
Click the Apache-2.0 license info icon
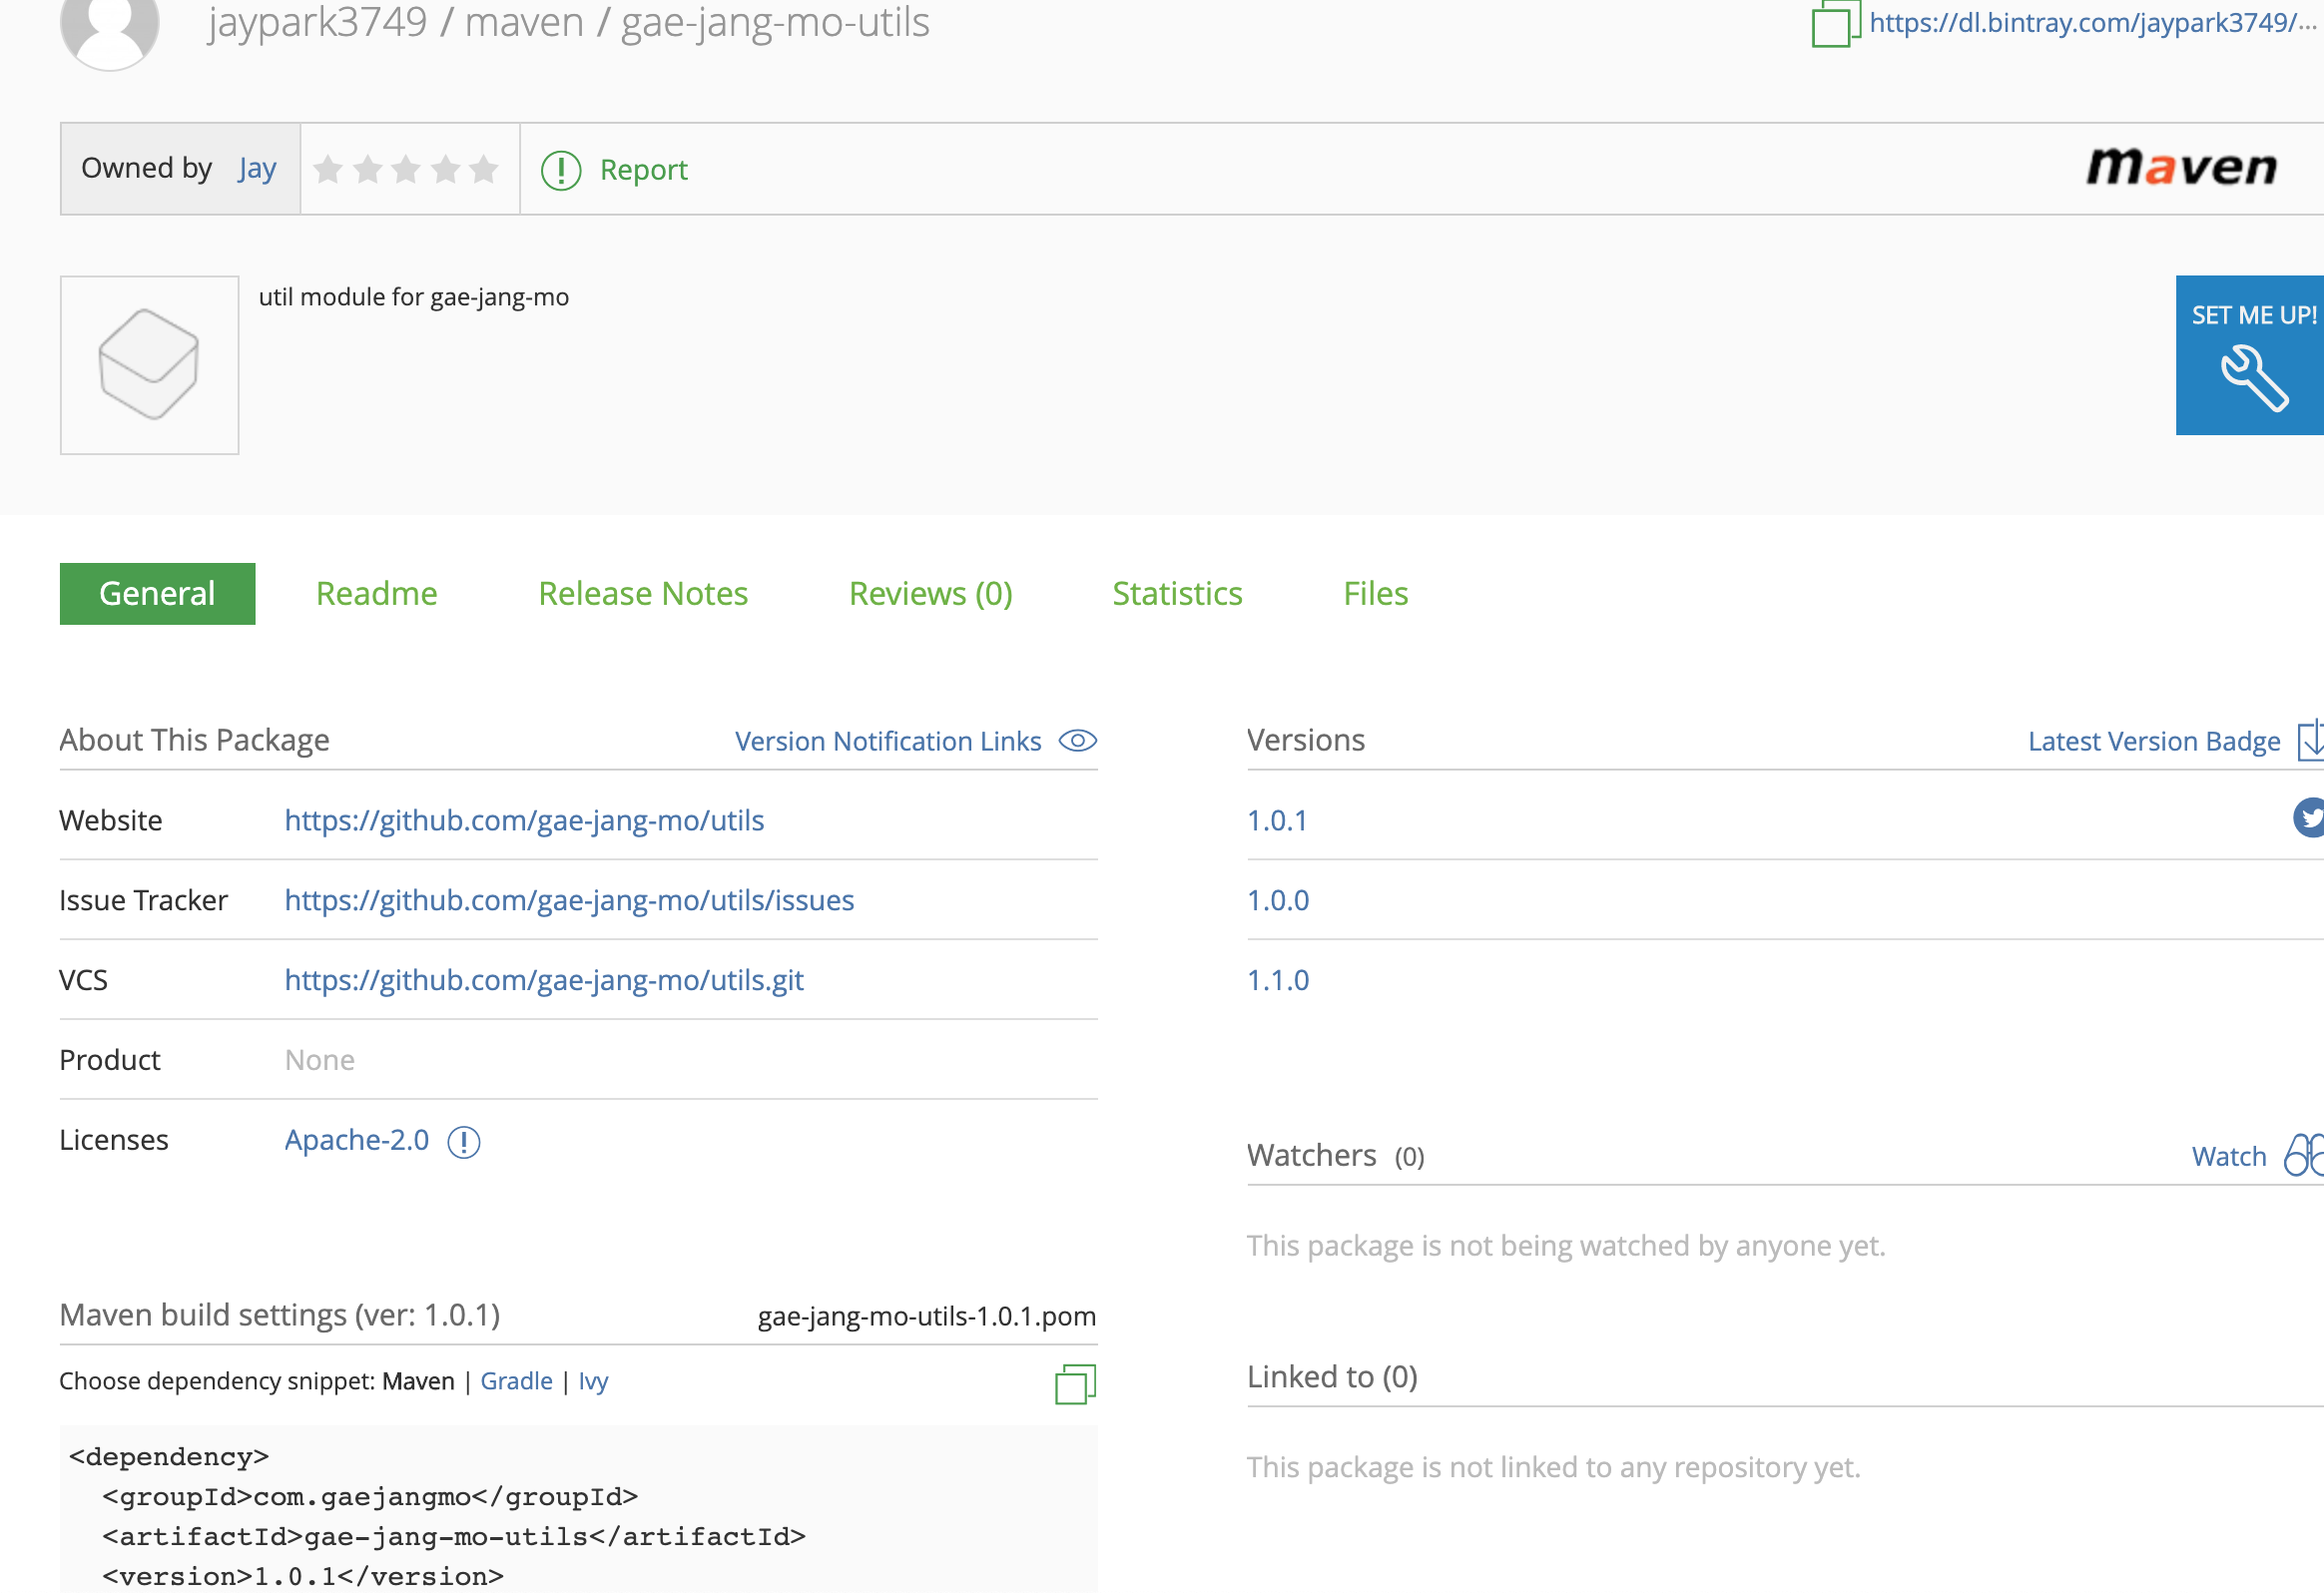click(464, 1141)
